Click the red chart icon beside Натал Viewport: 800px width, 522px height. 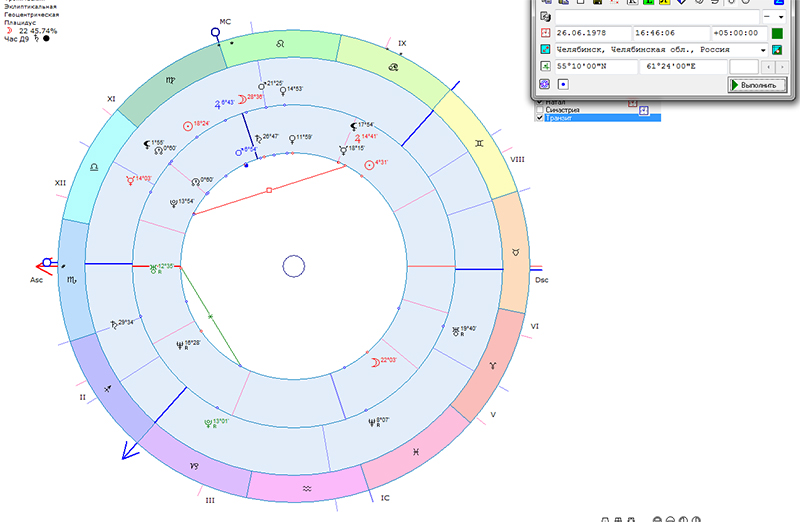point(631,102)
